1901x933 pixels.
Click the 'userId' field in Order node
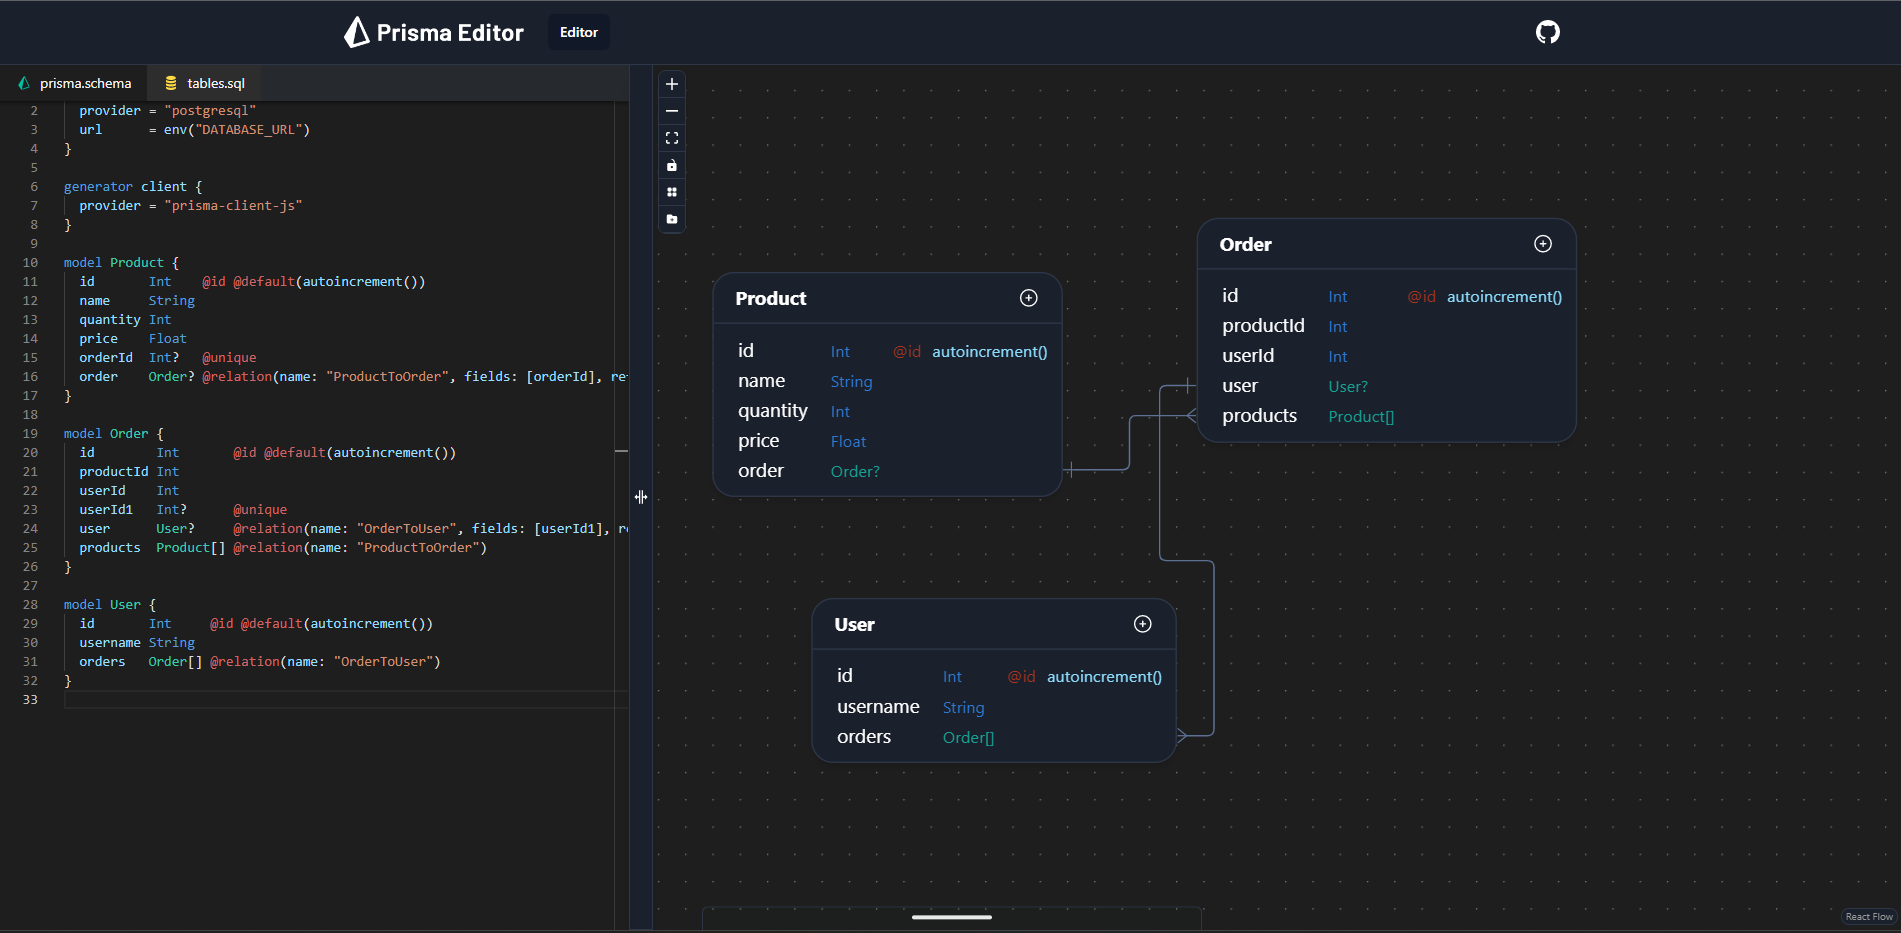pos(1248,356)
